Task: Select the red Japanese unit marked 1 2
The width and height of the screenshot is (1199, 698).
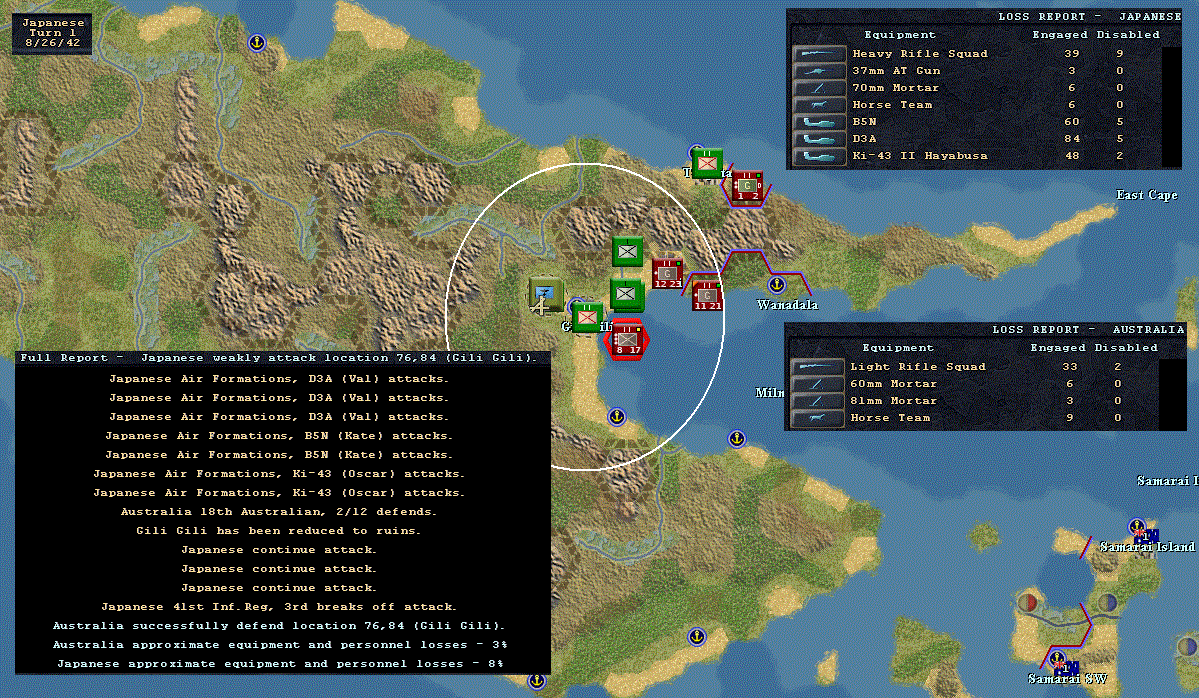Action: [747, 186]
